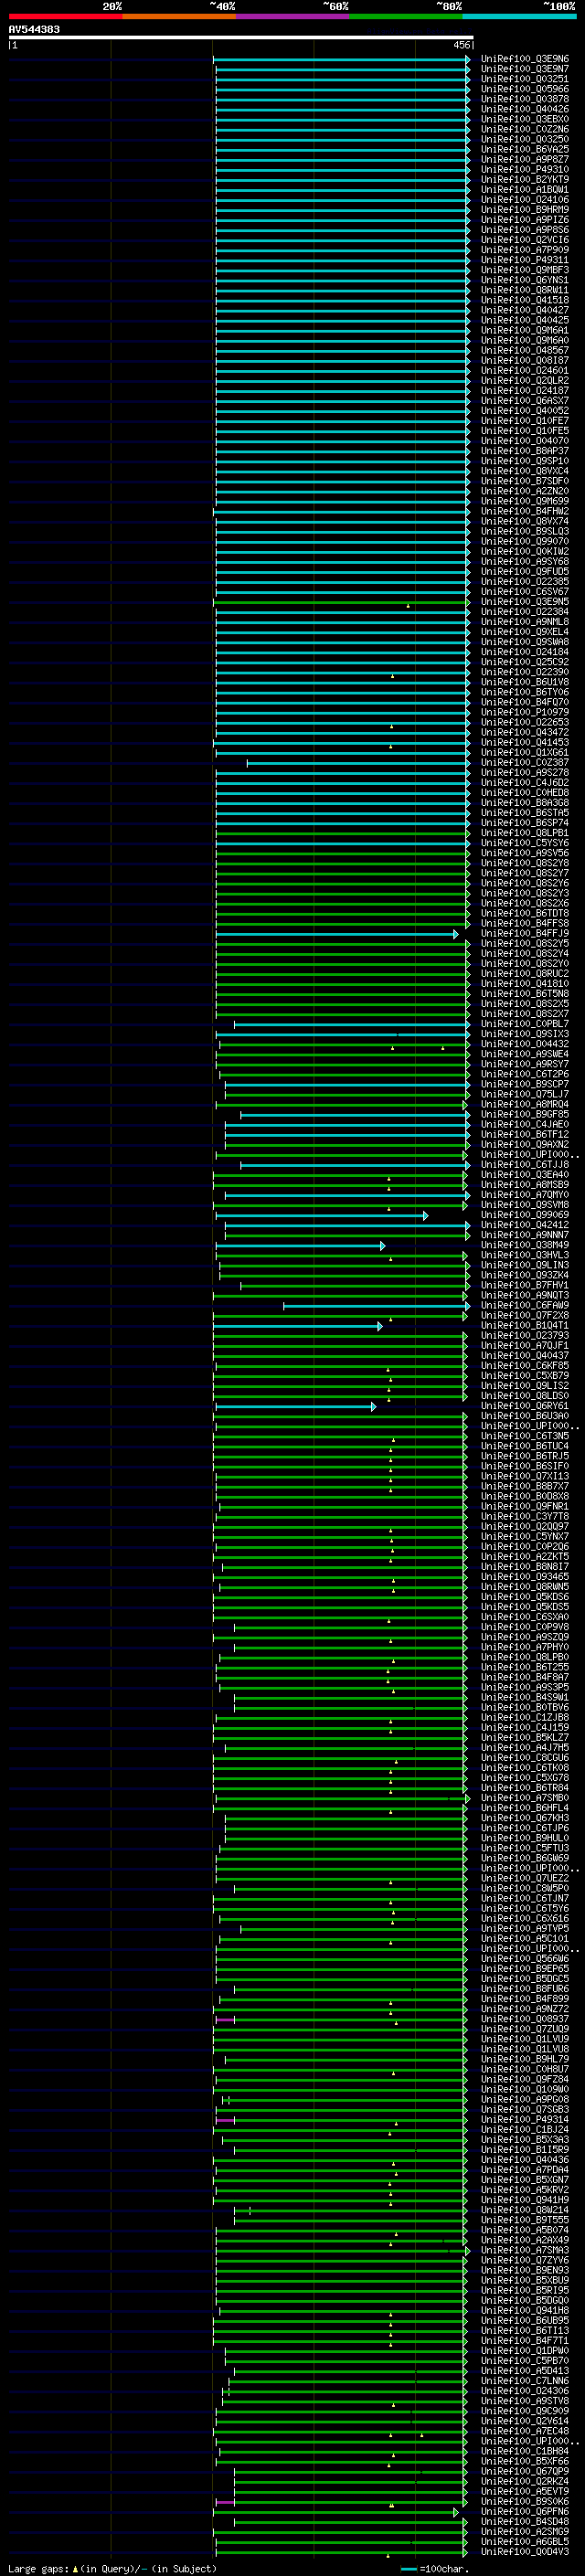Select the query name AV544383
The image size is (585, 2576).
pos(34,29)
